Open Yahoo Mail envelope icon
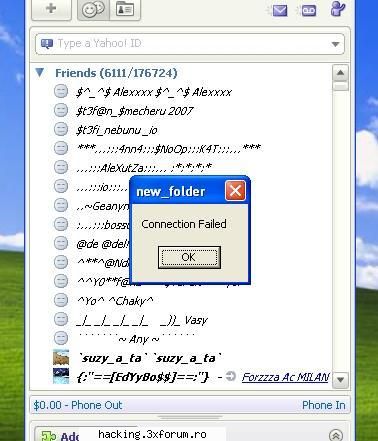Screen dimensions: 378x441 coord(279,10)
